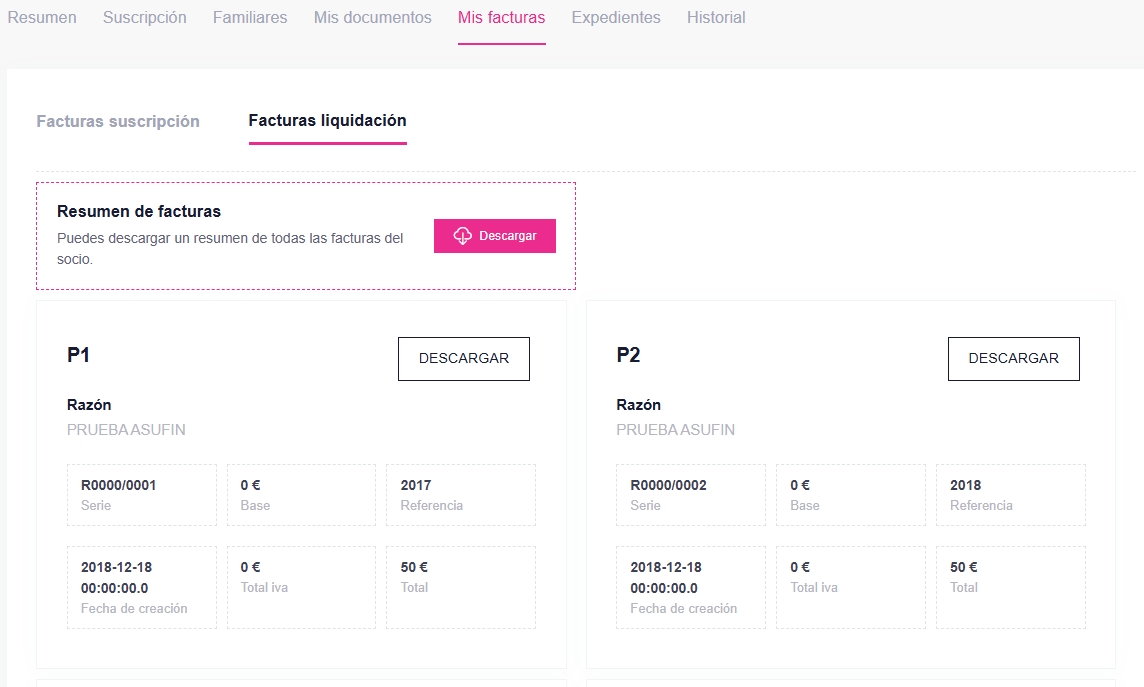This screenshot has width=1144, height=687.
Task: Open the Resumen tab
Action: point(42,18)
